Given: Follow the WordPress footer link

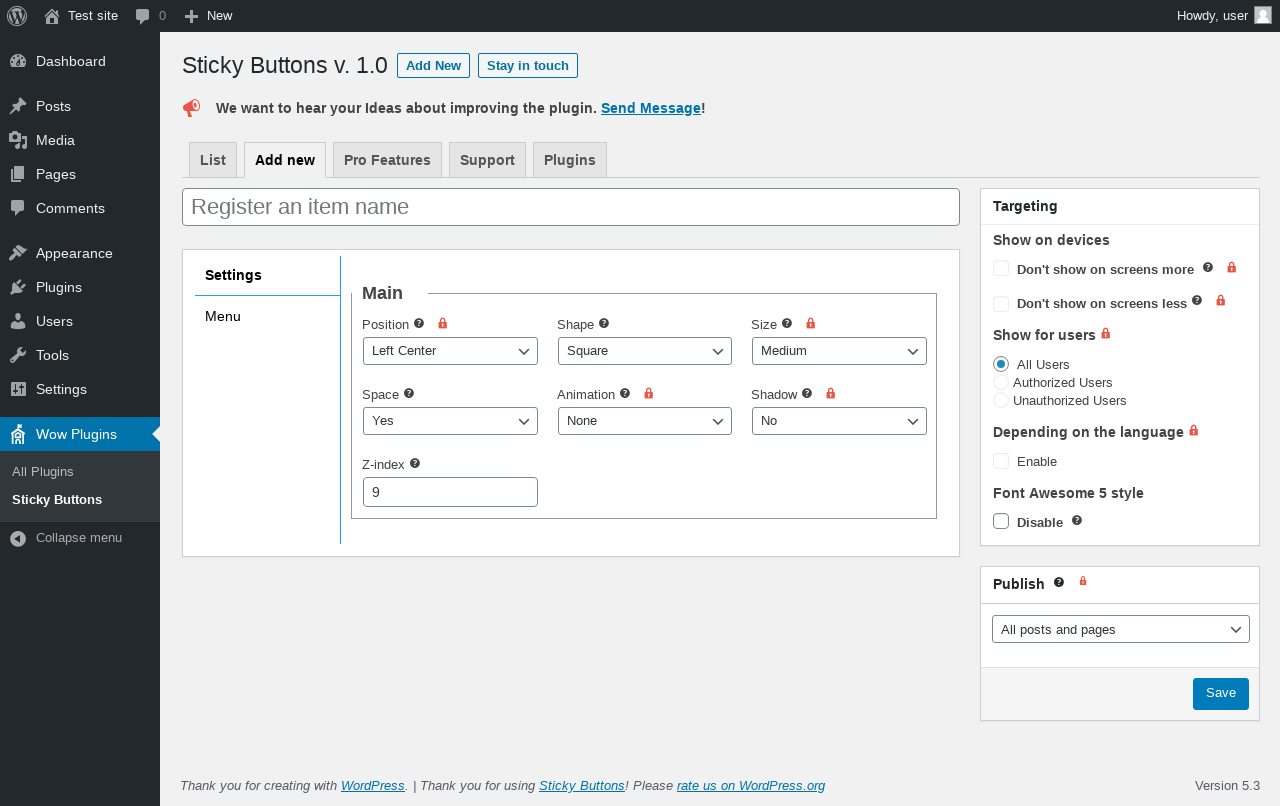Looking at the screenshot, I should tap(373, 786).
